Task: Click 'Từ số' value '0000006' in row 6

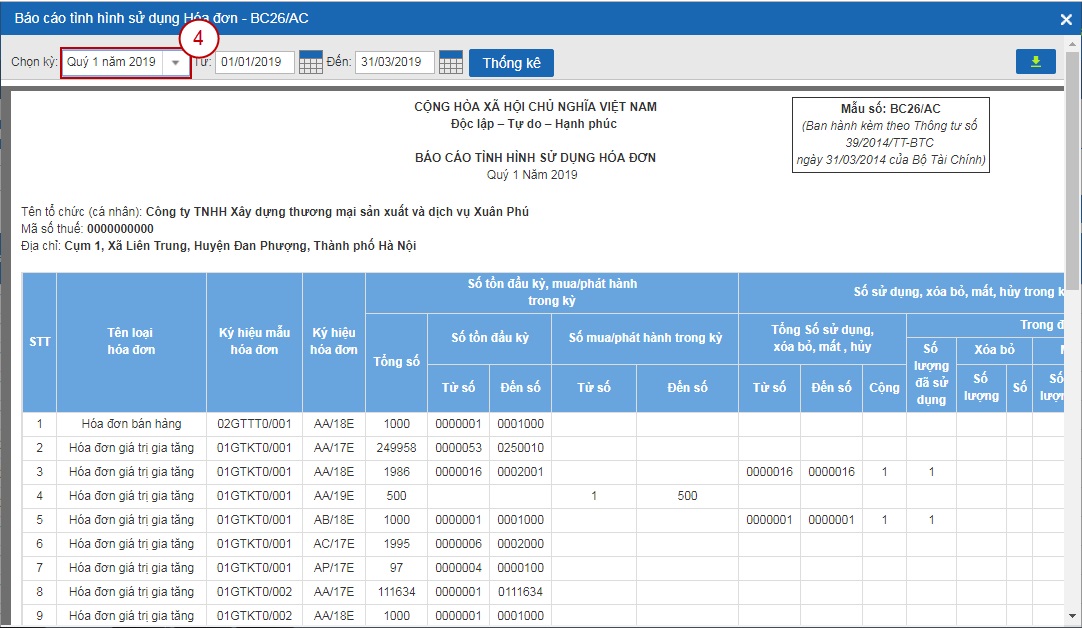Action: pyautogui.click(x=458, y=544)
